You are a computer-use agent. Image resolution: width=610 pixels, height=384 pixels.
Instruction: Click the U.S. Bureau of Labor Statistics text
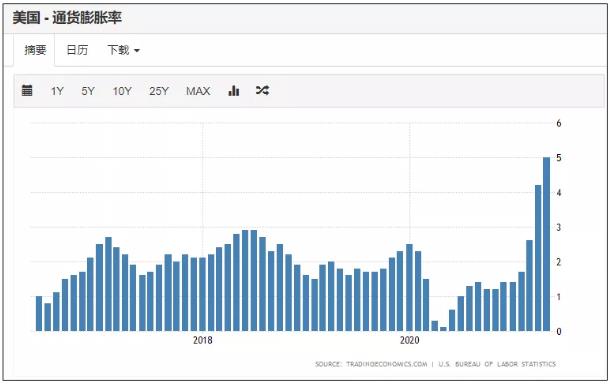(x=497, y=364)
